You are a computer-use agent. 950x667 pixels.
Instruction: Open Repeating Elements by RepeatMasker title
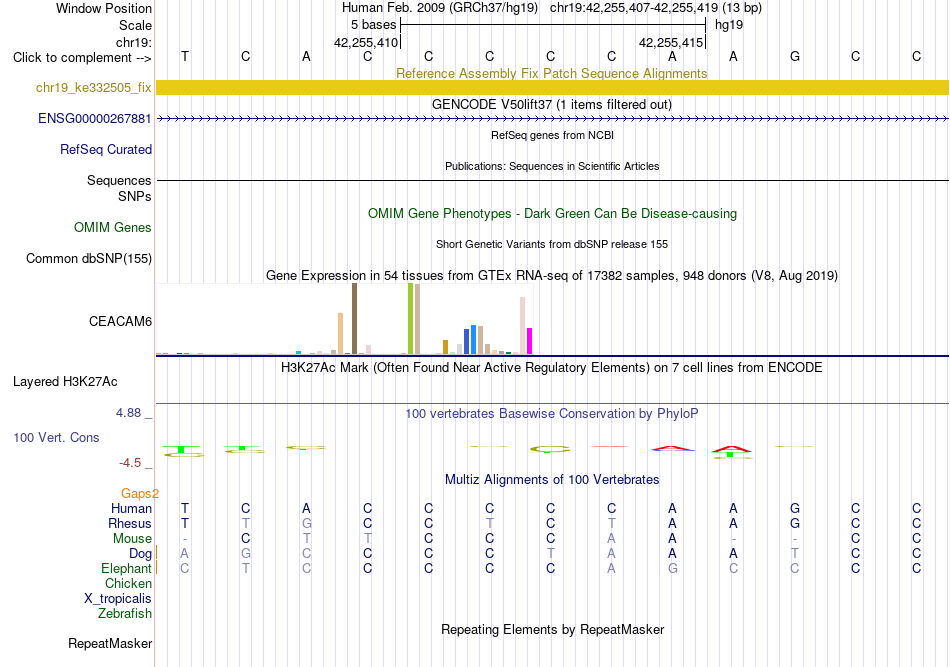553,630
